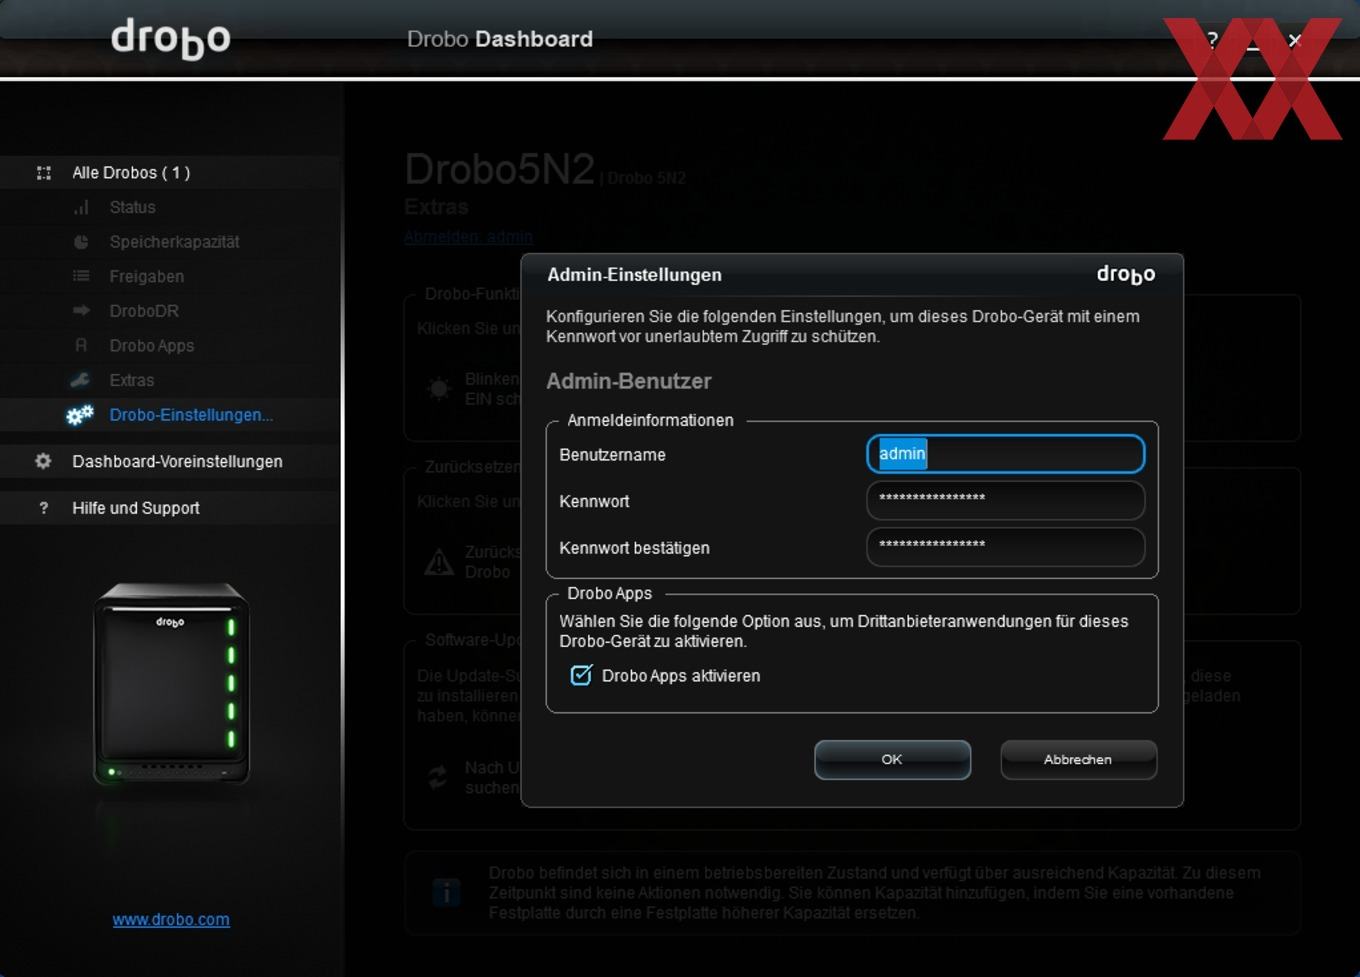
Task: Click the Anmeldeinformationen group label
Action: pyautogui.click(x=650, y=420)
